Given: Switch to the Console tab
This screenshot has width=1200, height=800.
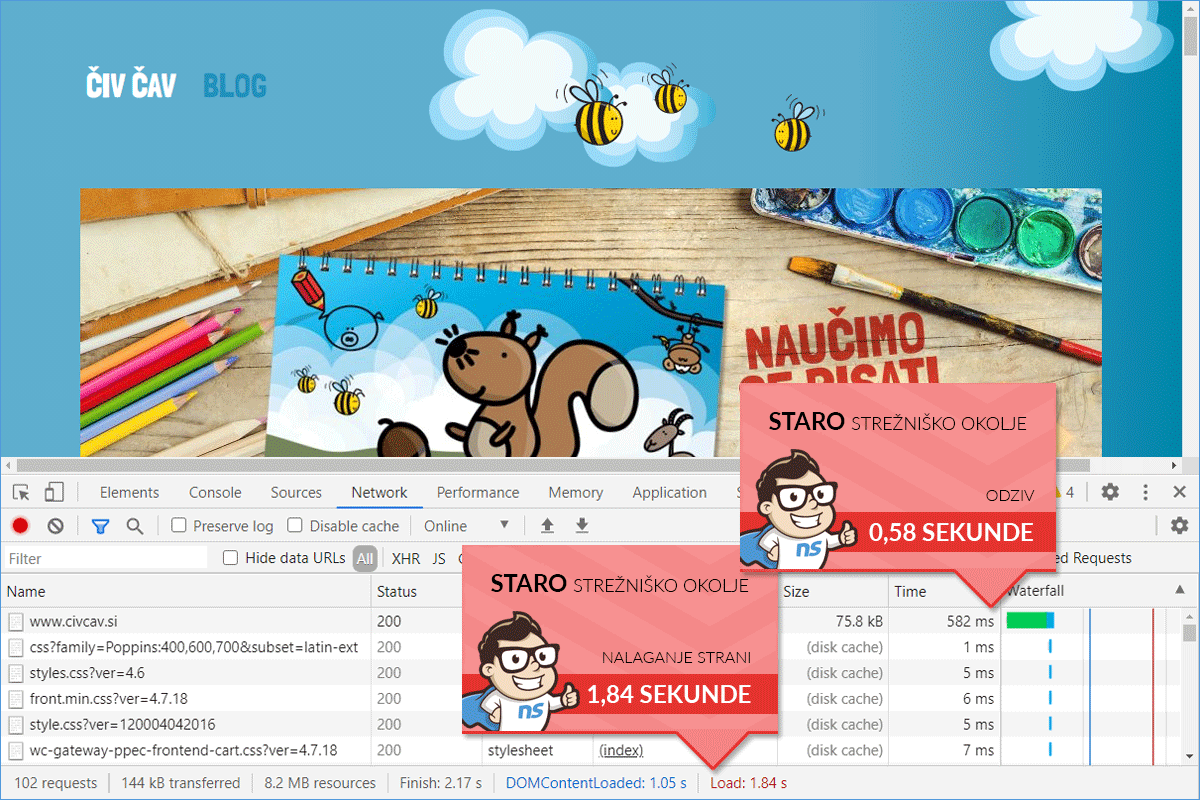Looking at the screenshot, I should pyautogui.click(x=215, y=492).
